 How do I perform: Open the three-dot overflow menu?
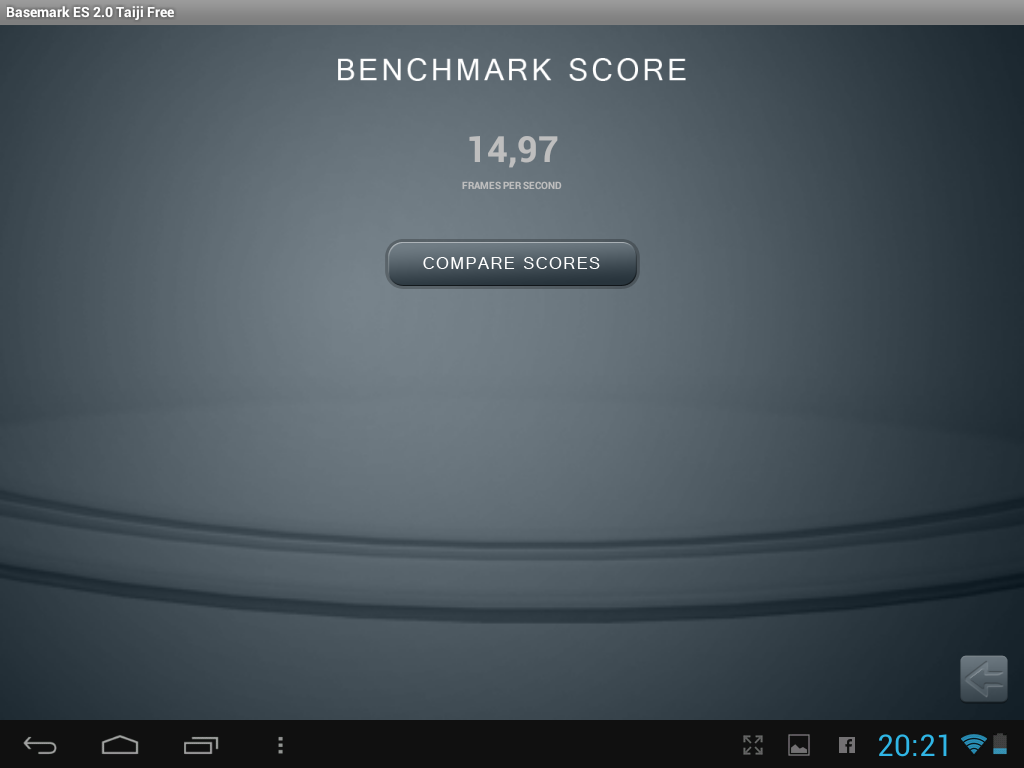click(280, 745)
